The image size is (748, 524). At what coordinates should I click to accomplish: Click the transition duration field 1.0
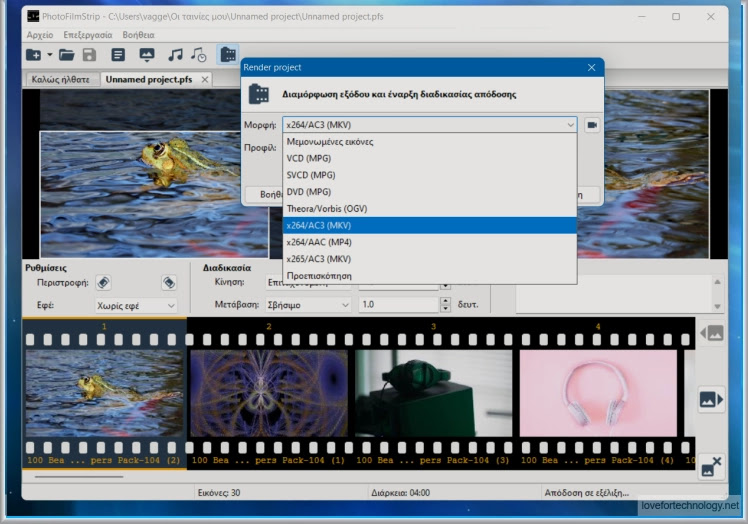click(398, 304)
